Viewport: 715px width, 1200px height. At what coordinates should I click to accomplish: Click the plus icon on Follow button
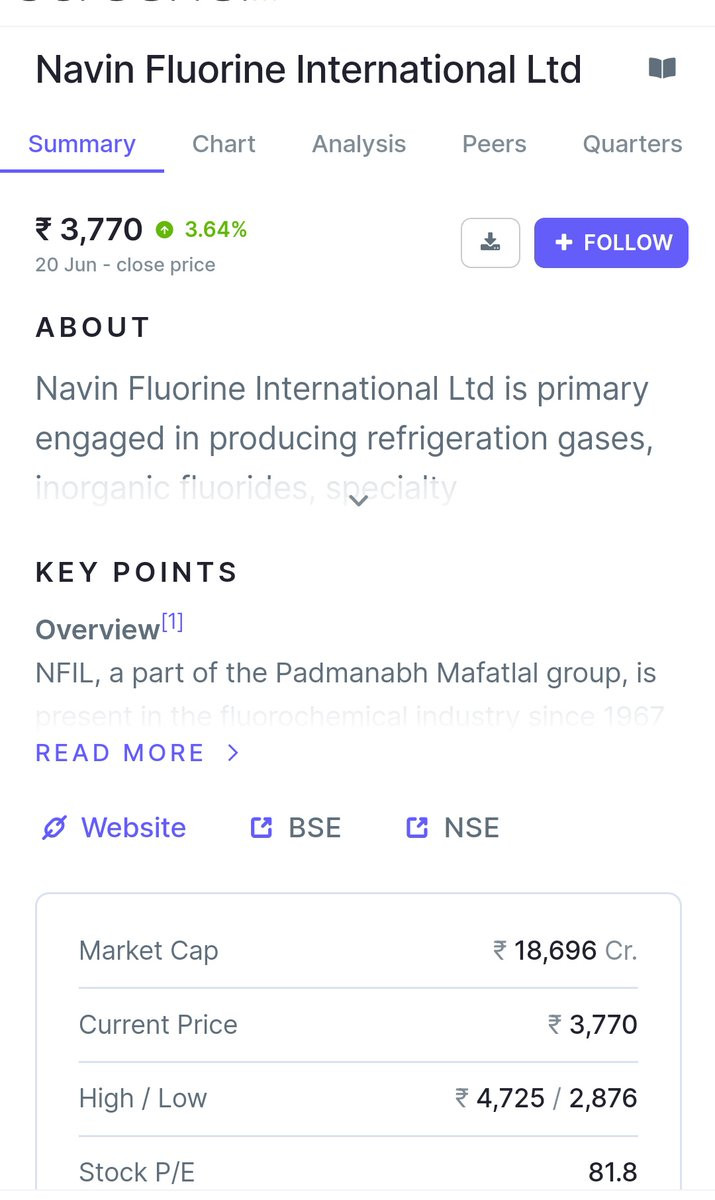tap(563, 243)
